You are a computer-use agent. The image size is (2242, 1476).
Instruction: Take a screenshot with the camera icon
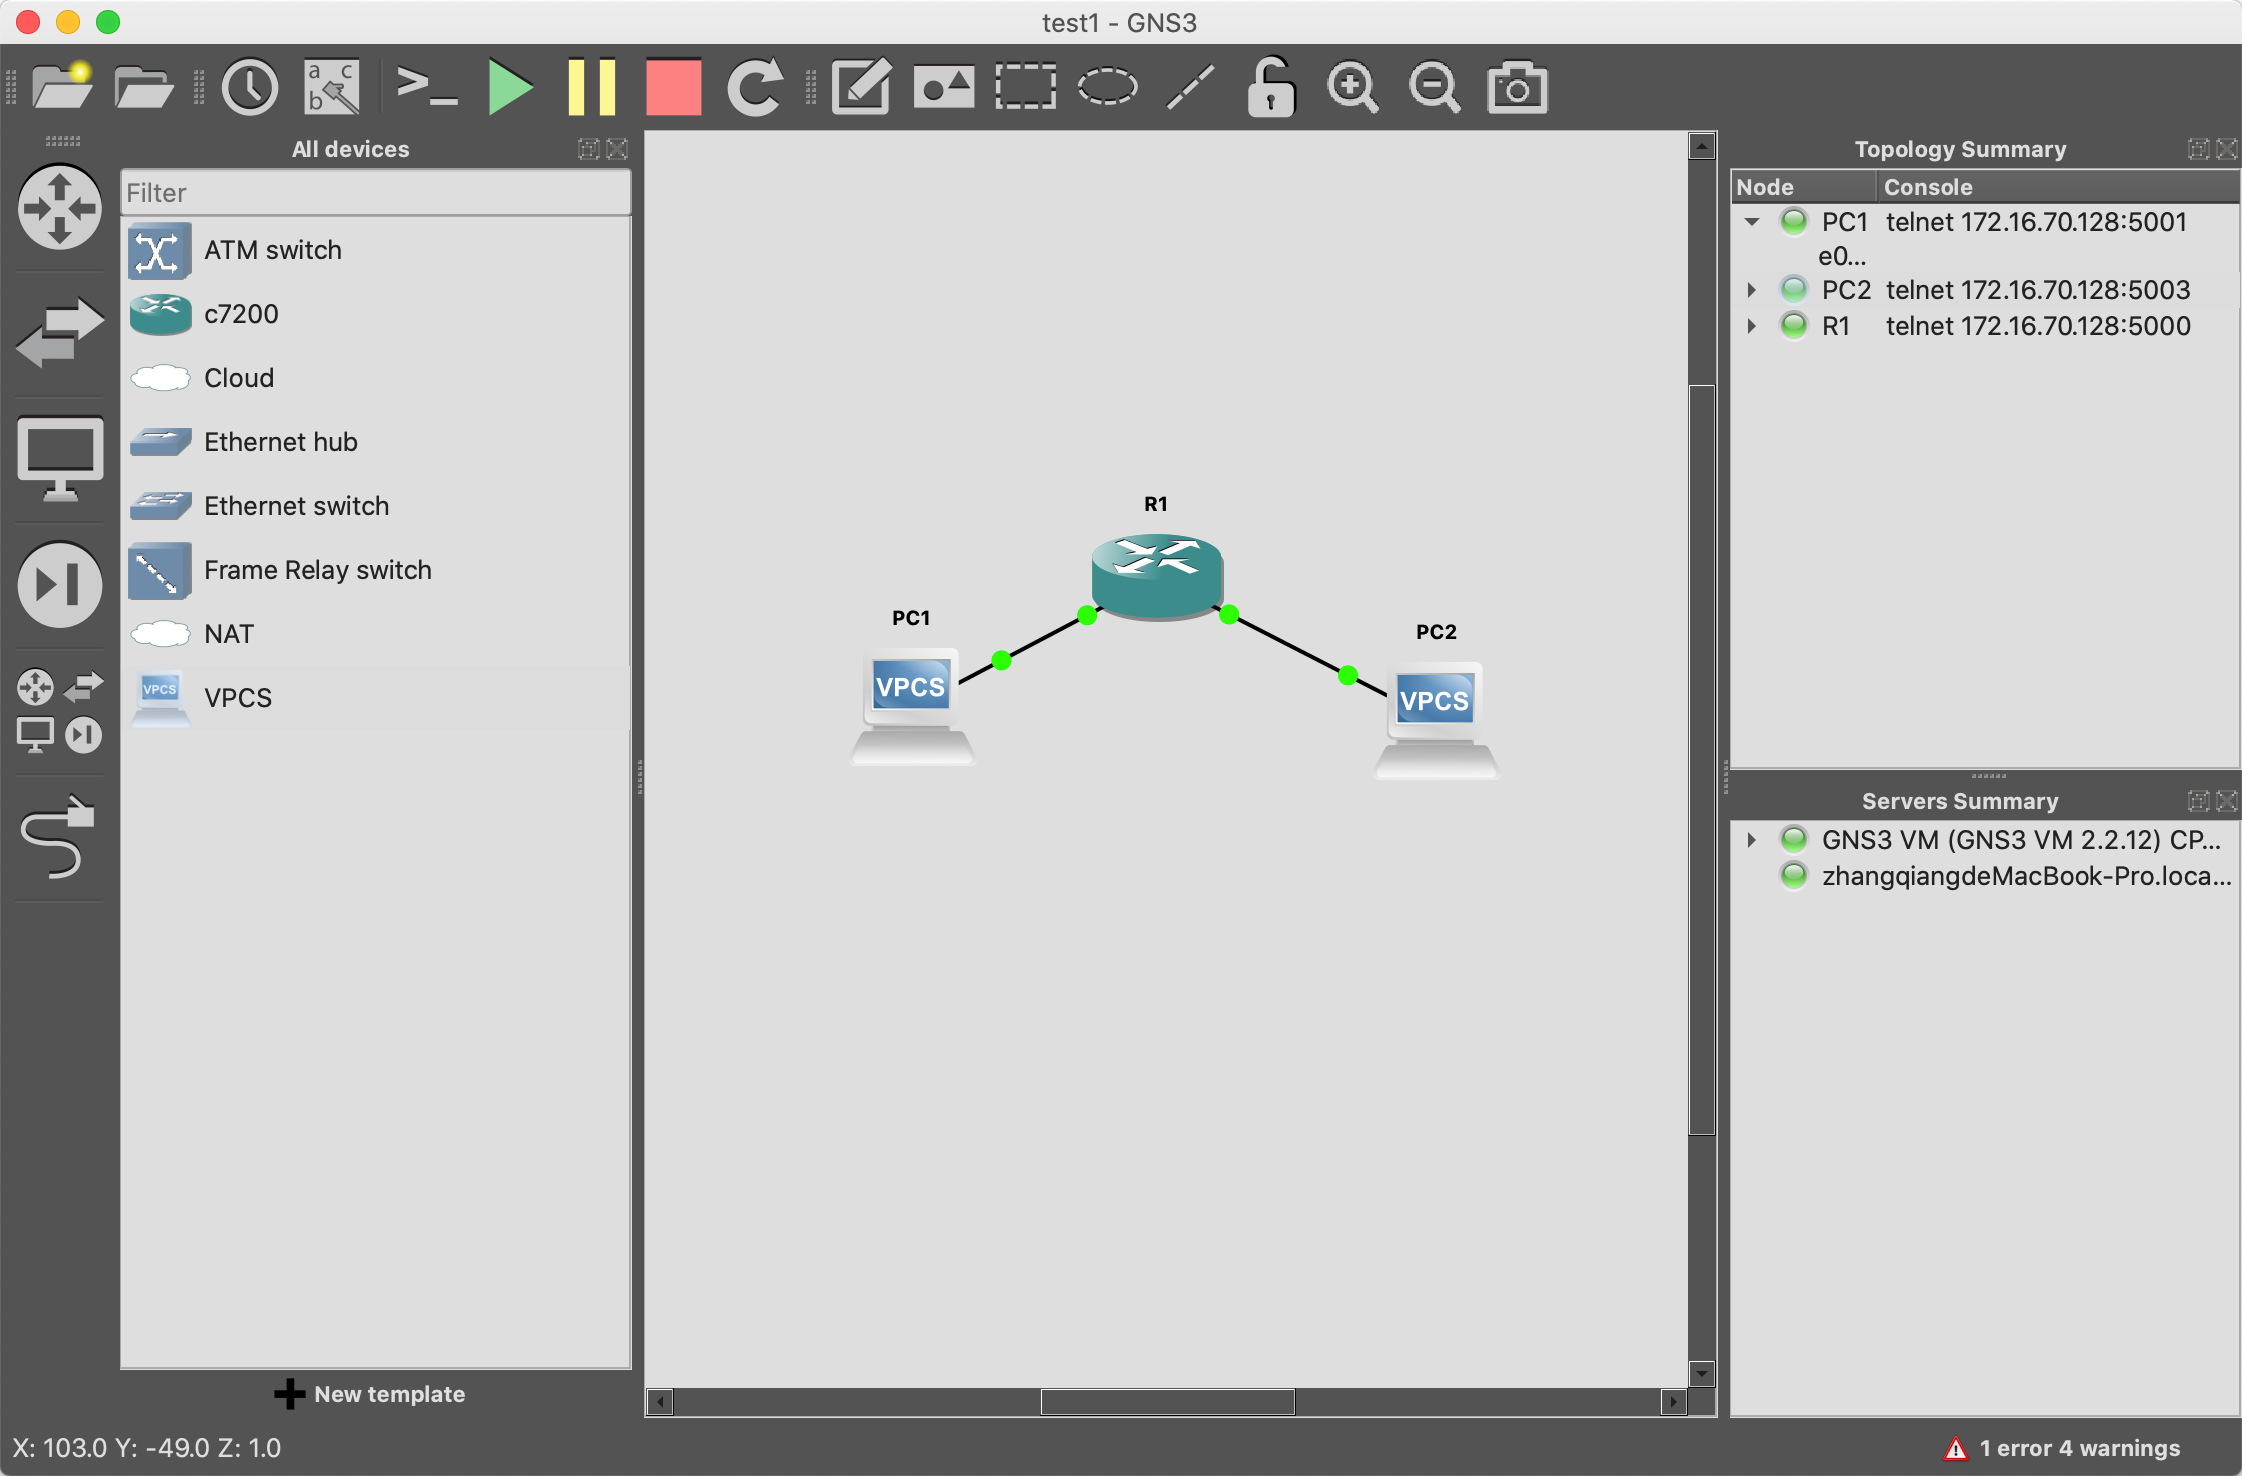[x=1517, y=88]
